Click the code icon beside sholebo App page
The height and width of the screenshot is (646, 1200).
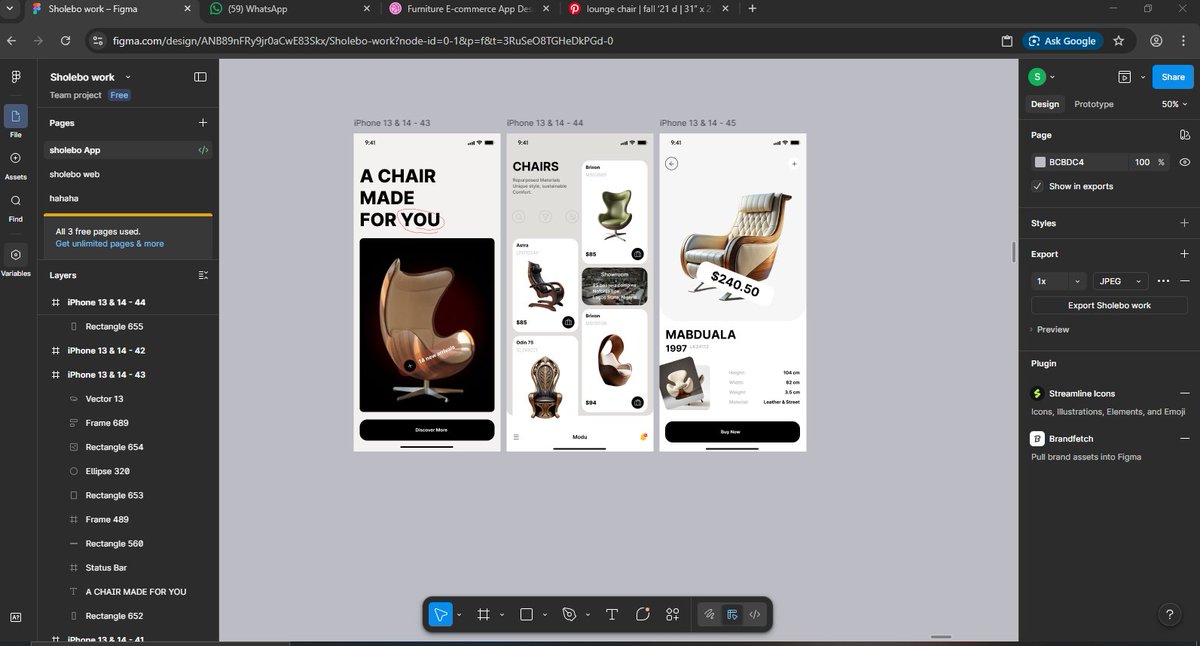pyautogui.click(x=203, y=150)
